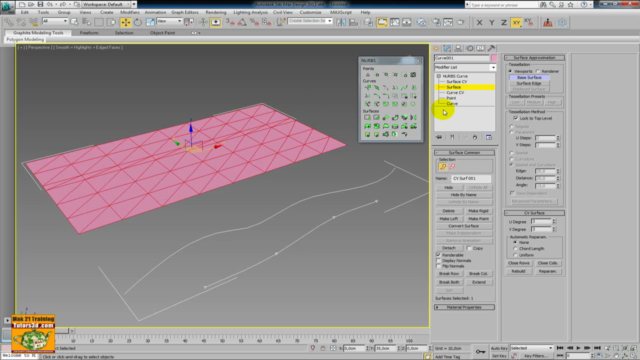Click the Convert Surface button
This screenshot has width=640, height=360.
click(464, 226)
